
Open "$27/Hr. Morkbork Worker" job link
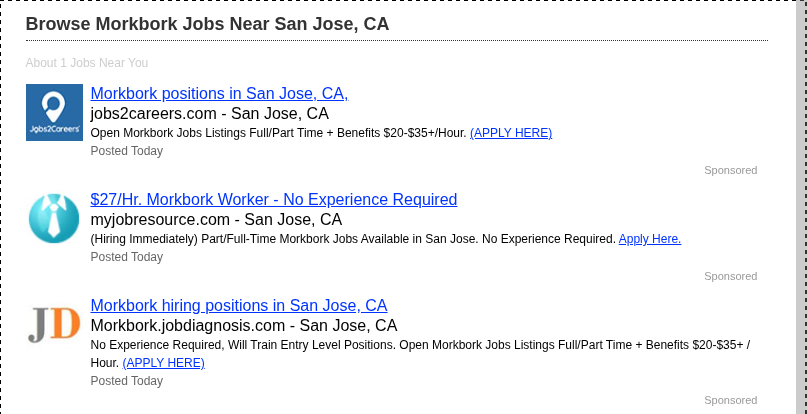click(273, 200)
